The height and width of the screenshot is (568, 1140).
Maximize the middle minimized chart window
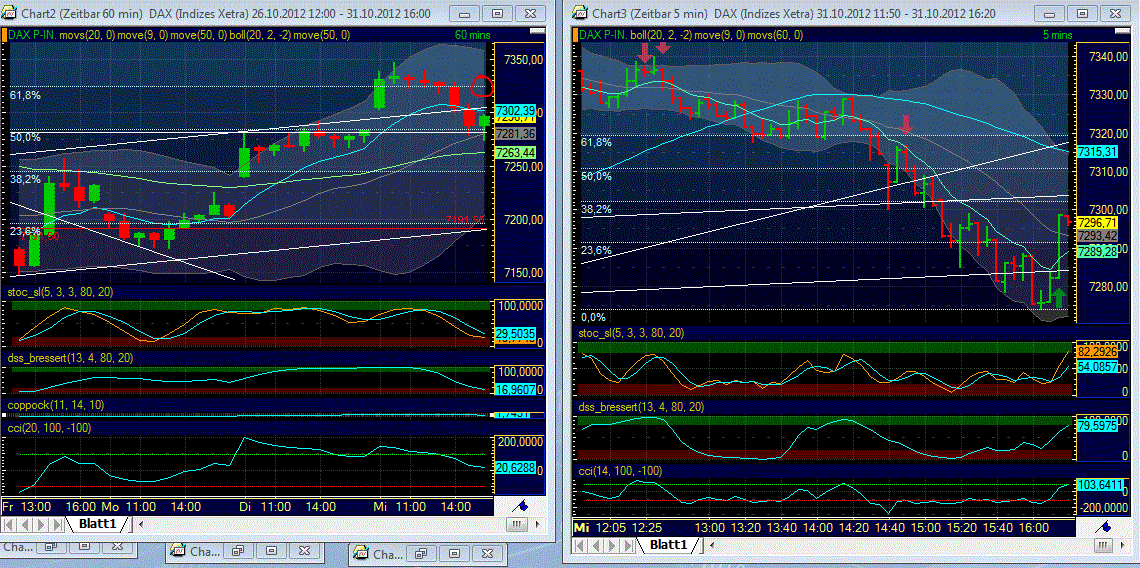pyautogui.click(x=271, y=551)
